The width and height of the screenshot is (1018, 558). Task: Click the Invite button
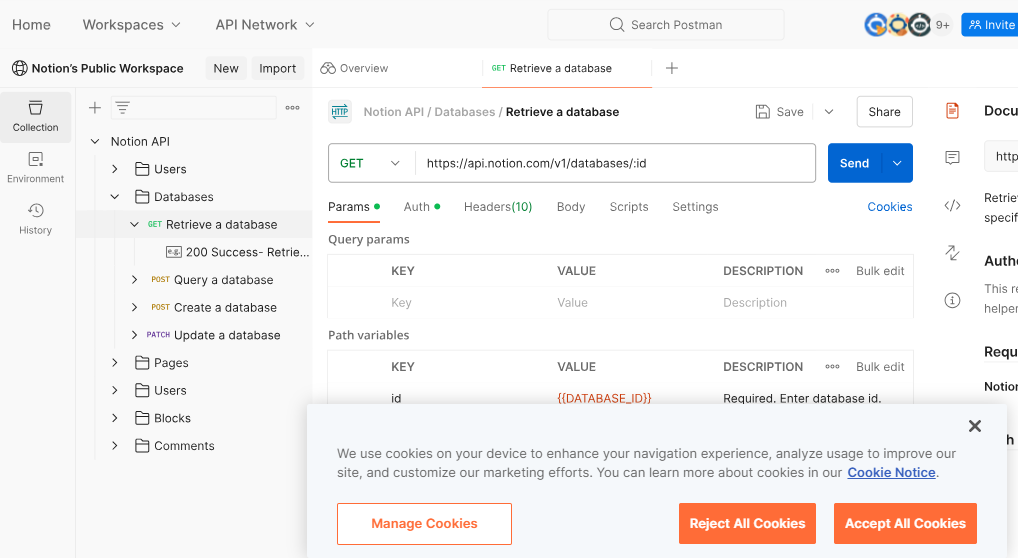click(x=991, y=25)
